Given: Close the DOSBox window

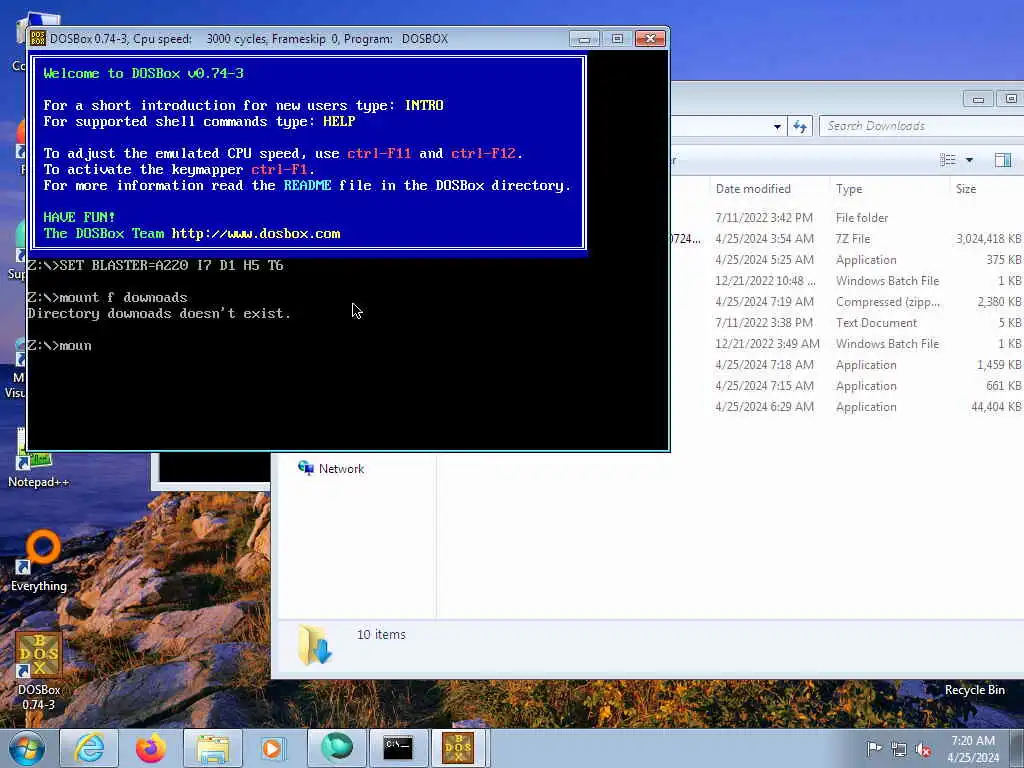Looking at the screenshot, I should coord(650,39).
